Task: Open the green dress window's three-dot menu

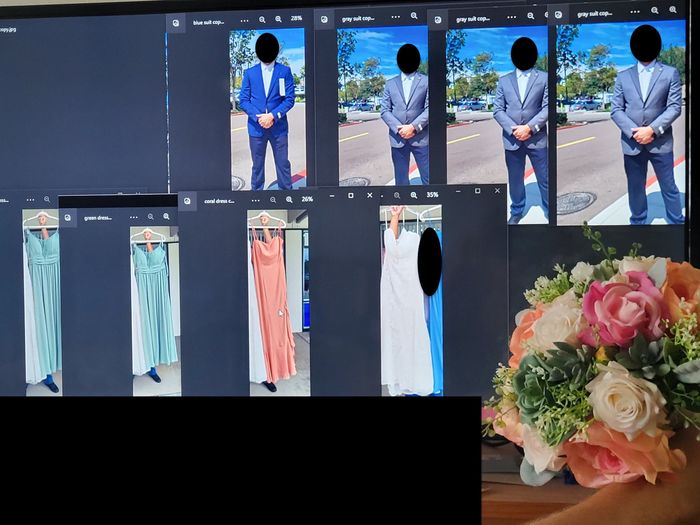Action: [x=132, y=216]
